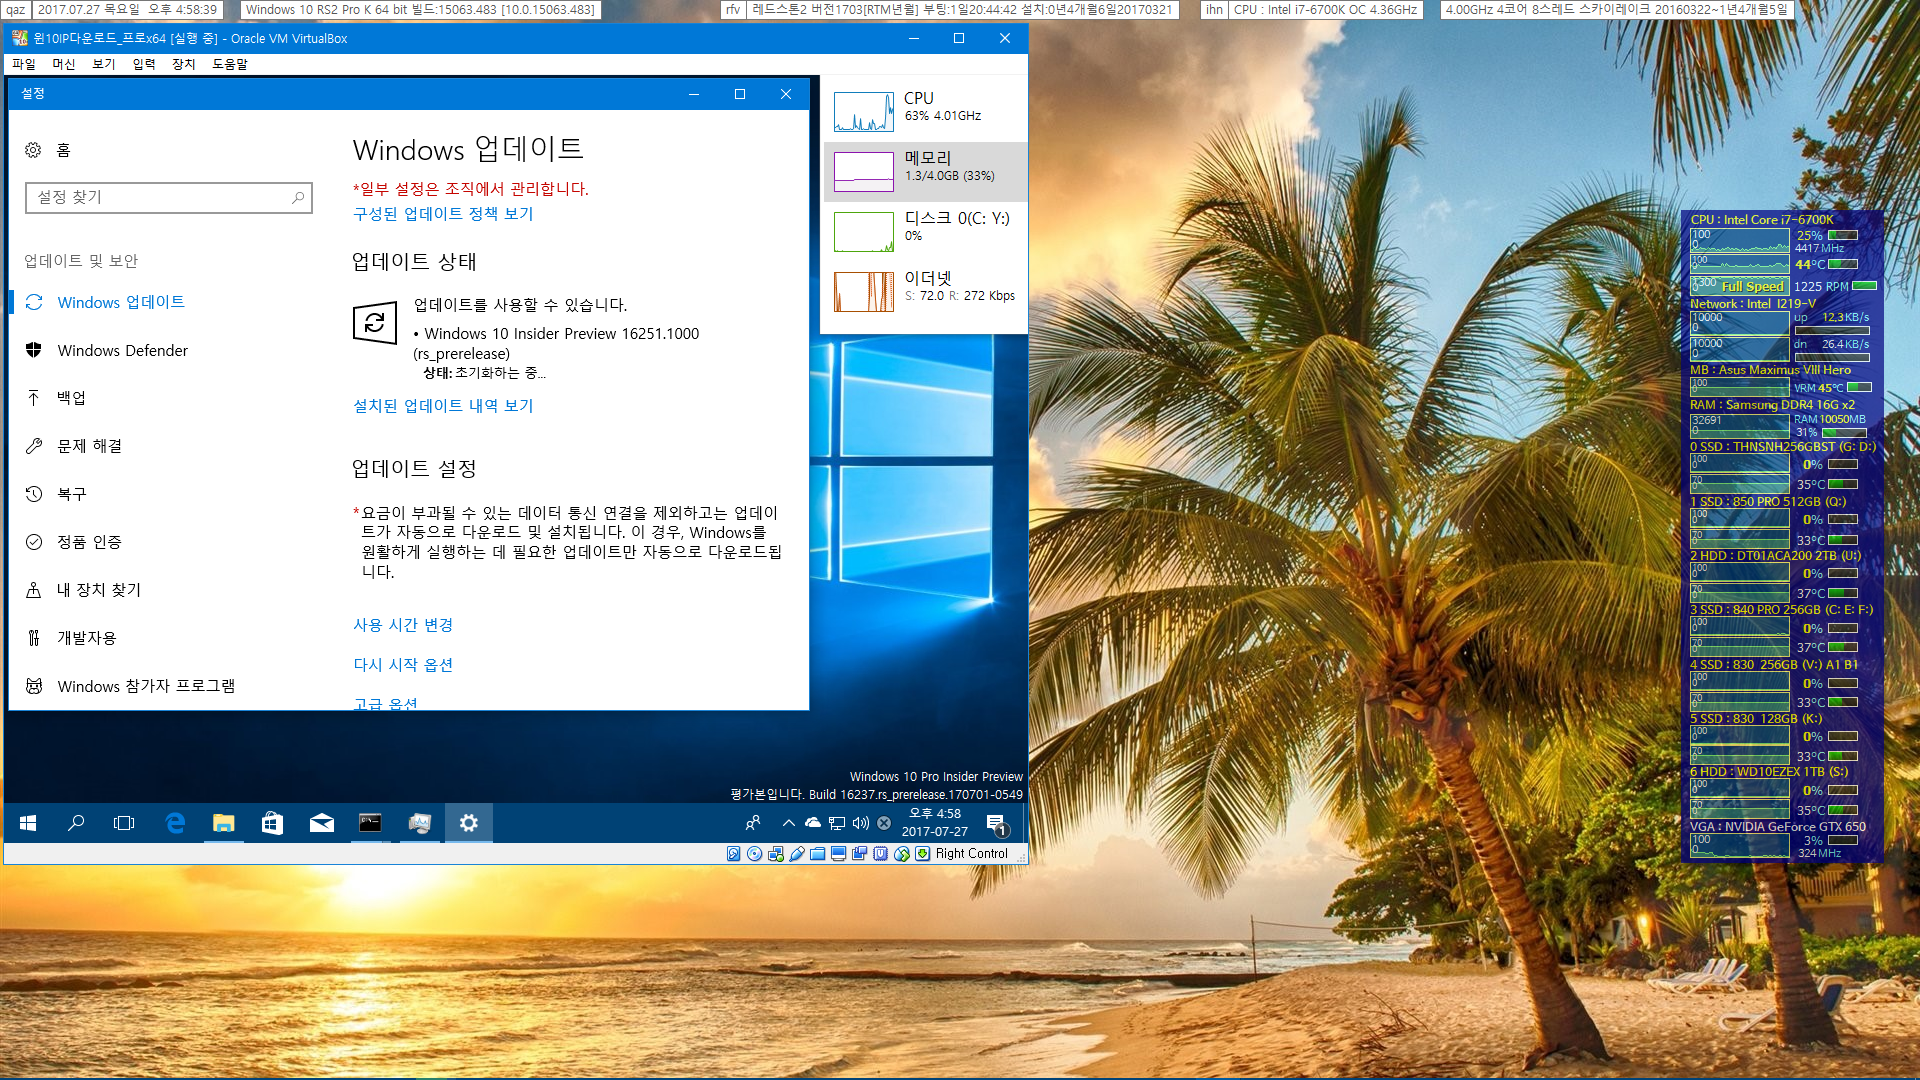Click VirtualBox shared folders status icon
Screen dimensions: 1920x1080
[x=818, y=853]
